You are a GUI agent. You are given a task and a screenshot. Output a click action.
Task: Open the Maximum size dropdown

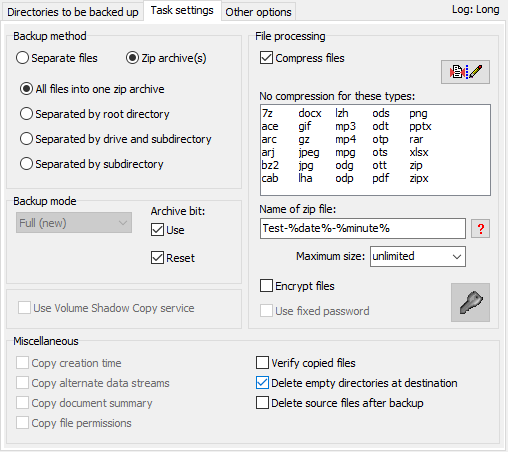418,256
